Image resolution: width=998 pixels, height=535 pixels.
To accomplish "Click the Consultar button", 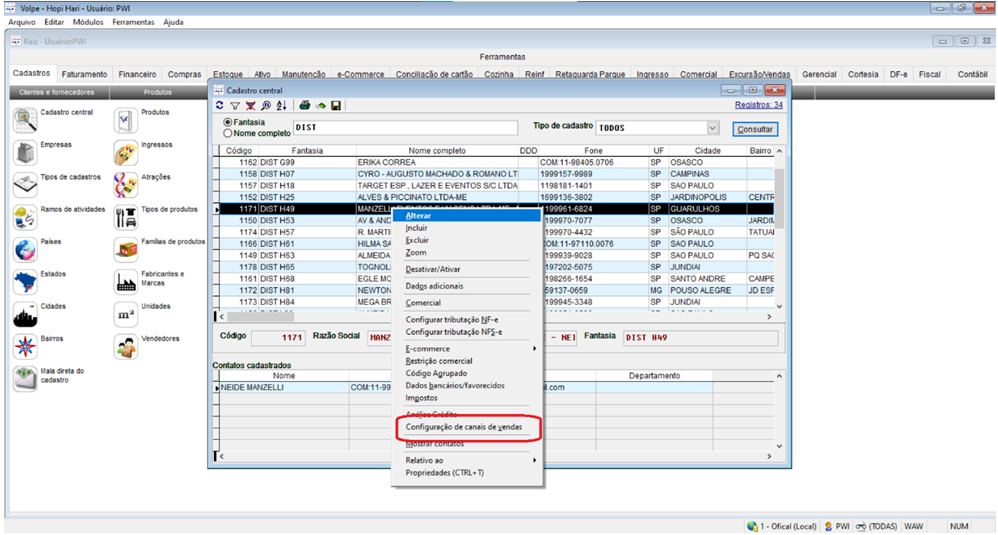I will click(755, 129).
